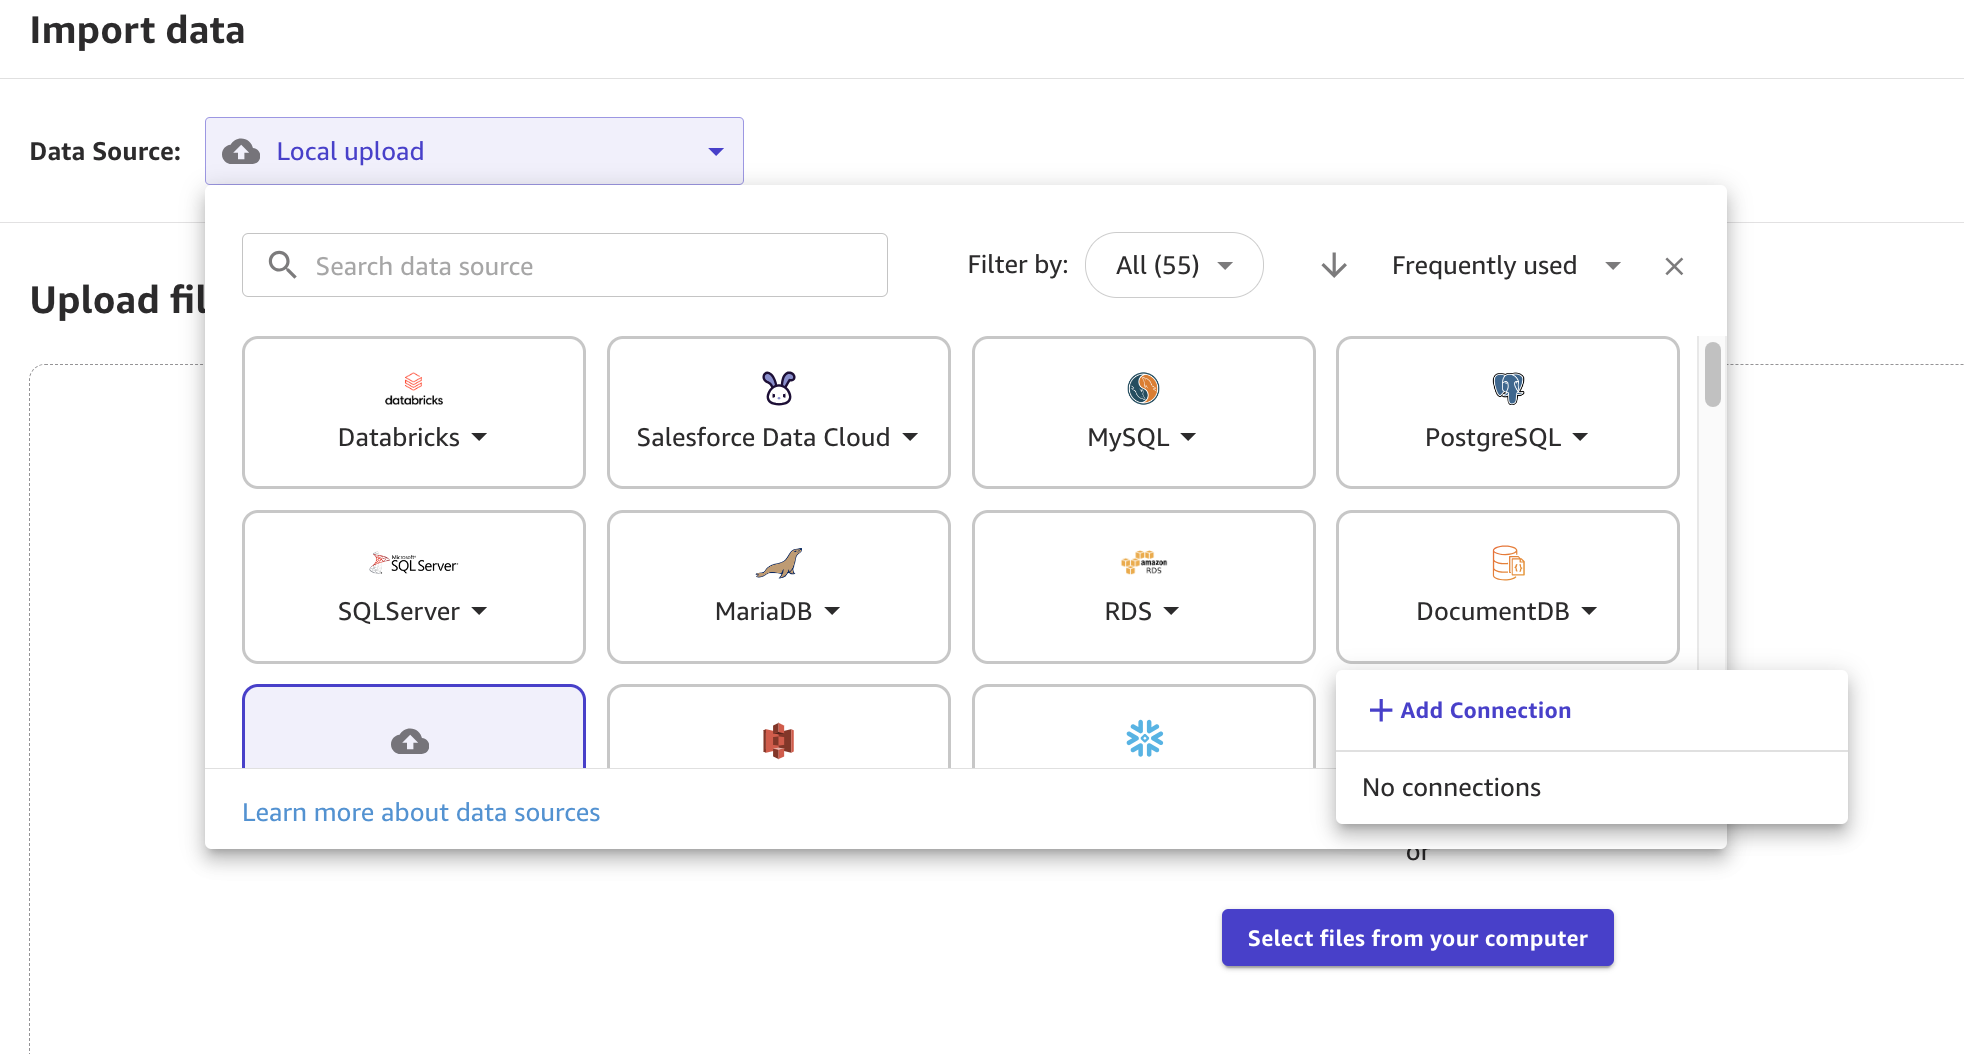The height and width of the screenshot is (1054, 1964).
Task: Expand the MySQL connections arrow
Action: pyautogui.click(x=1188, y=438)
